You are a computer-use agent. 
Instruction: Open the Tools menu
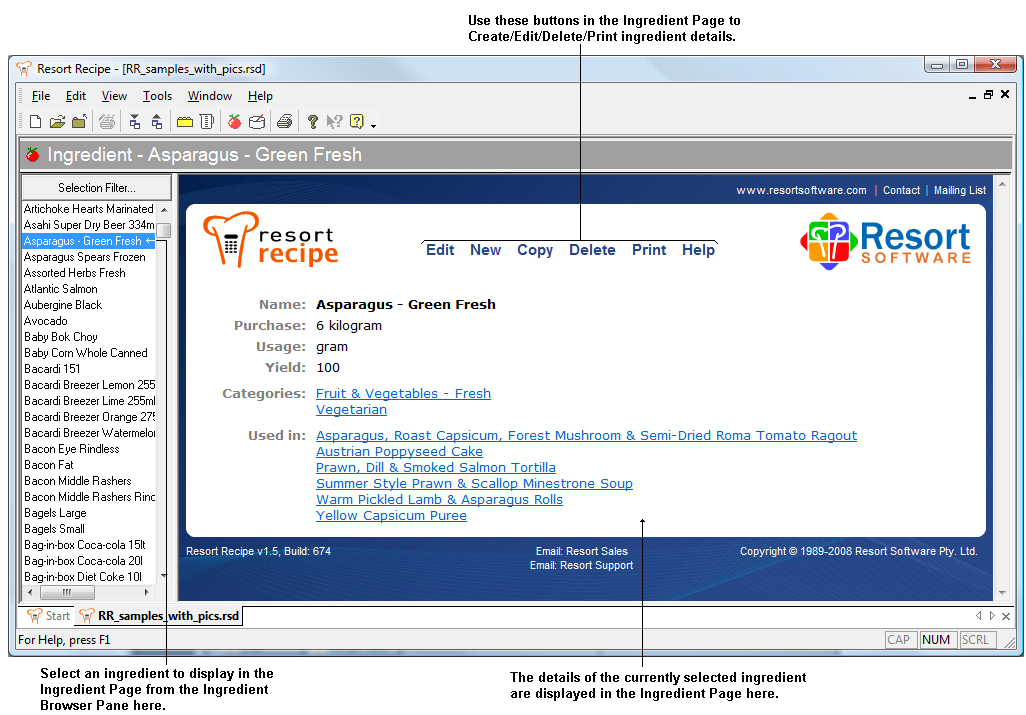158,96
